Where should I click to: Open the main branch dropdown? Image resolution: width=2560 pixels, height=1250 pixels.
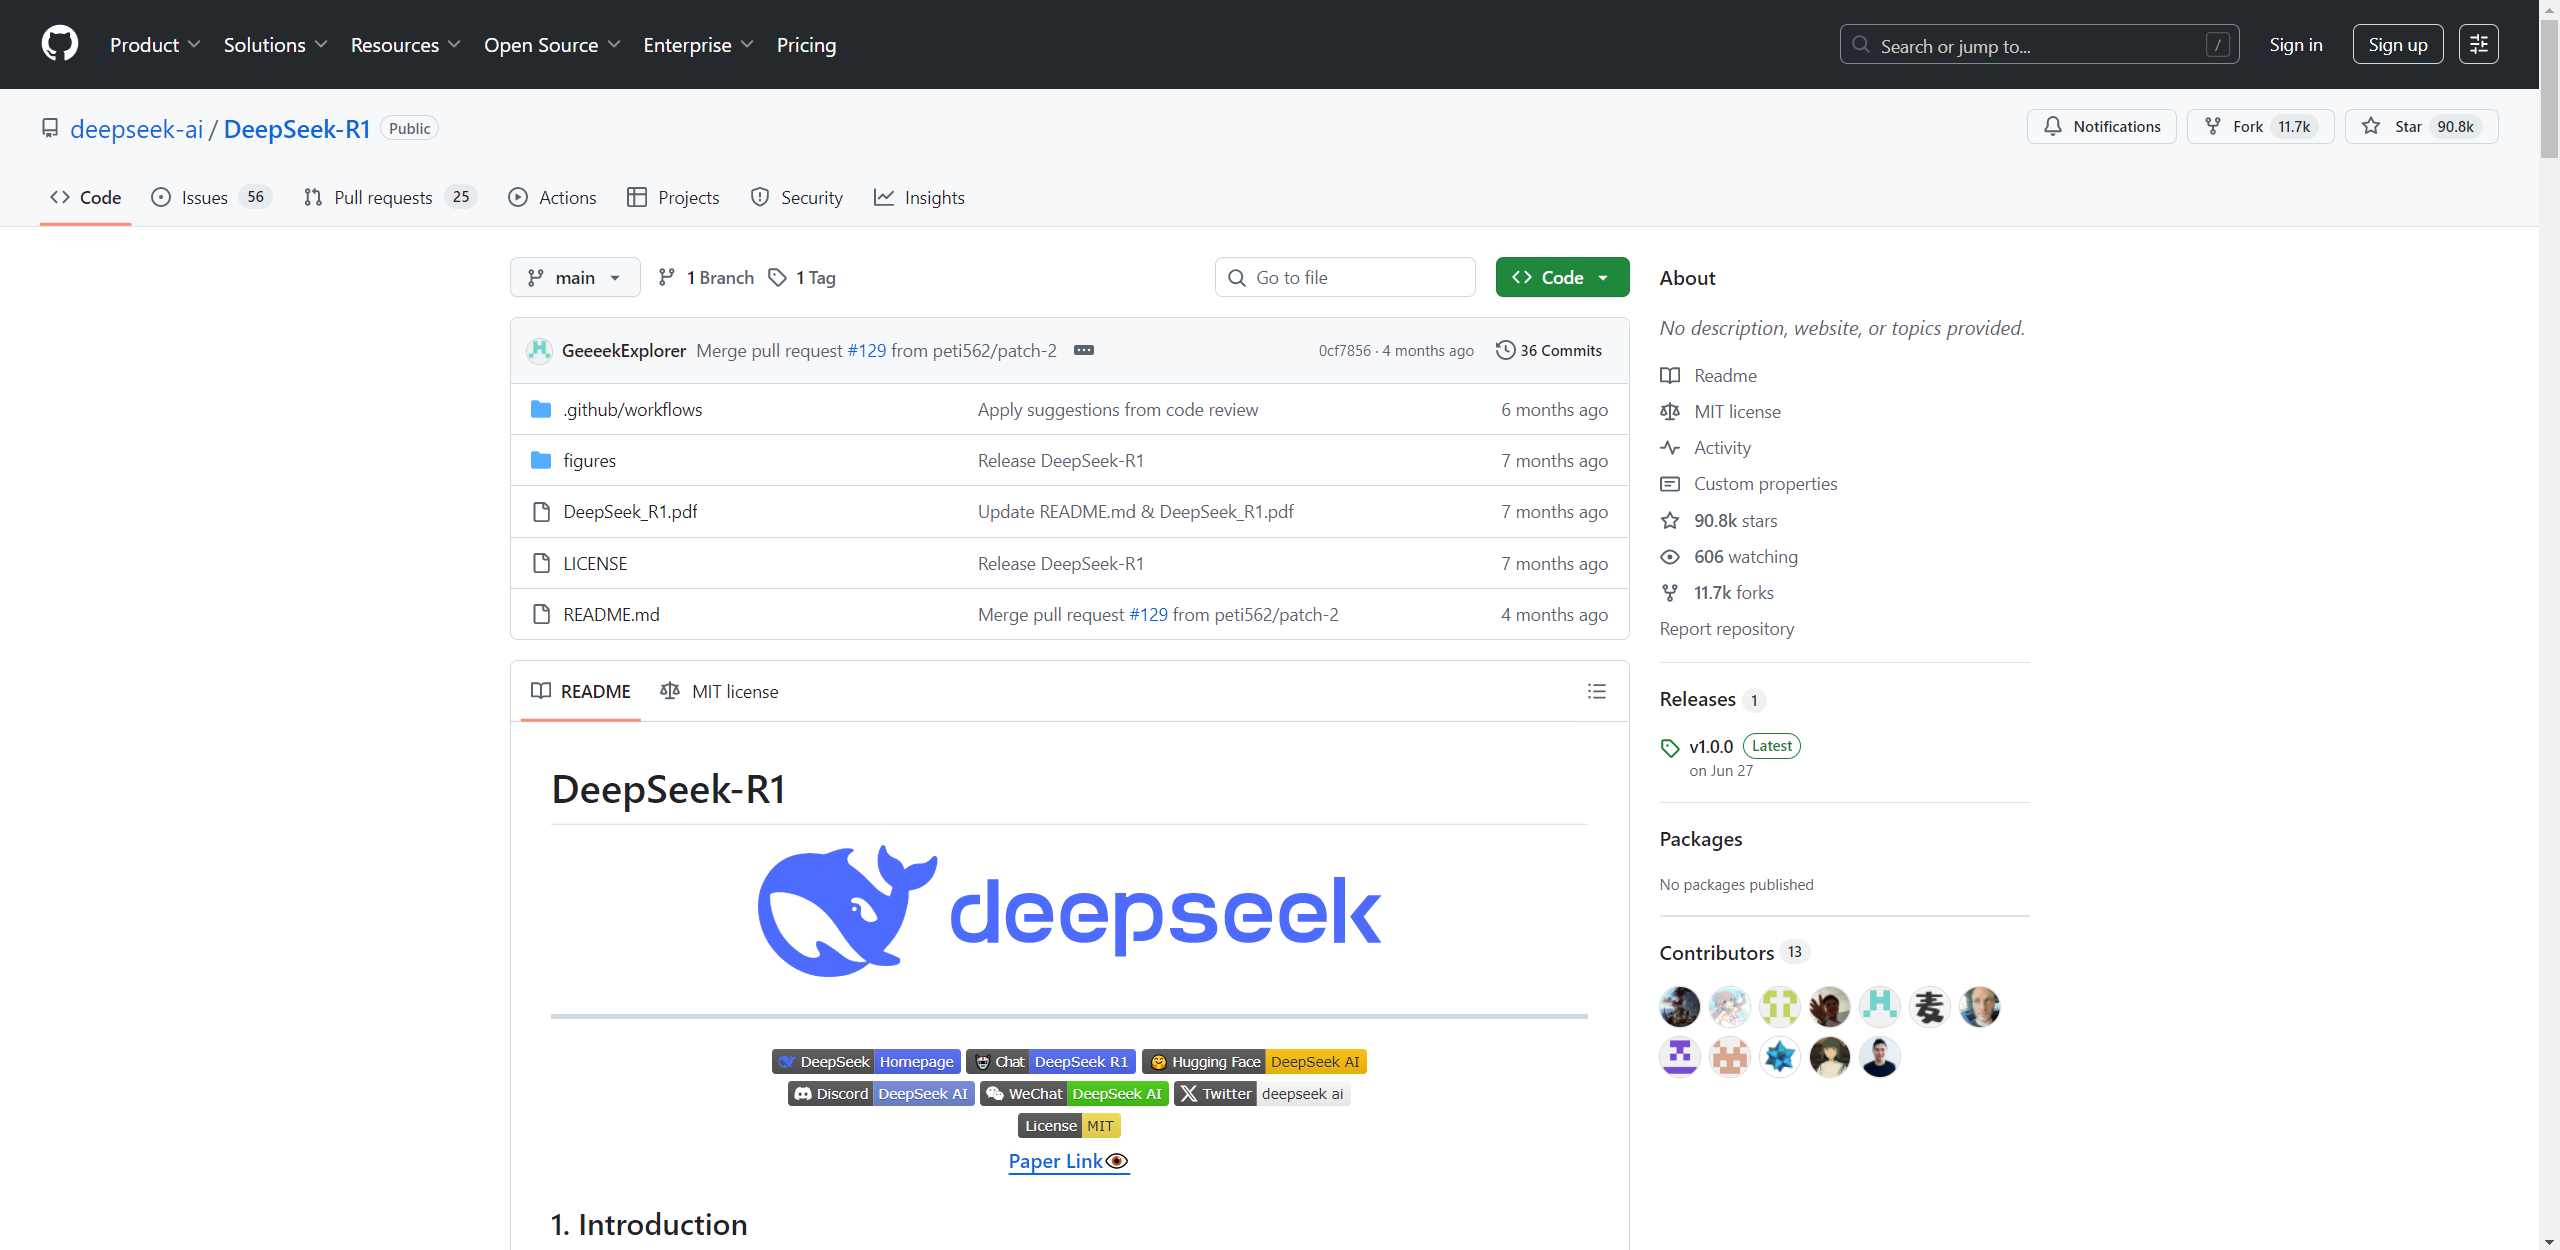click(x=575, y=277)
